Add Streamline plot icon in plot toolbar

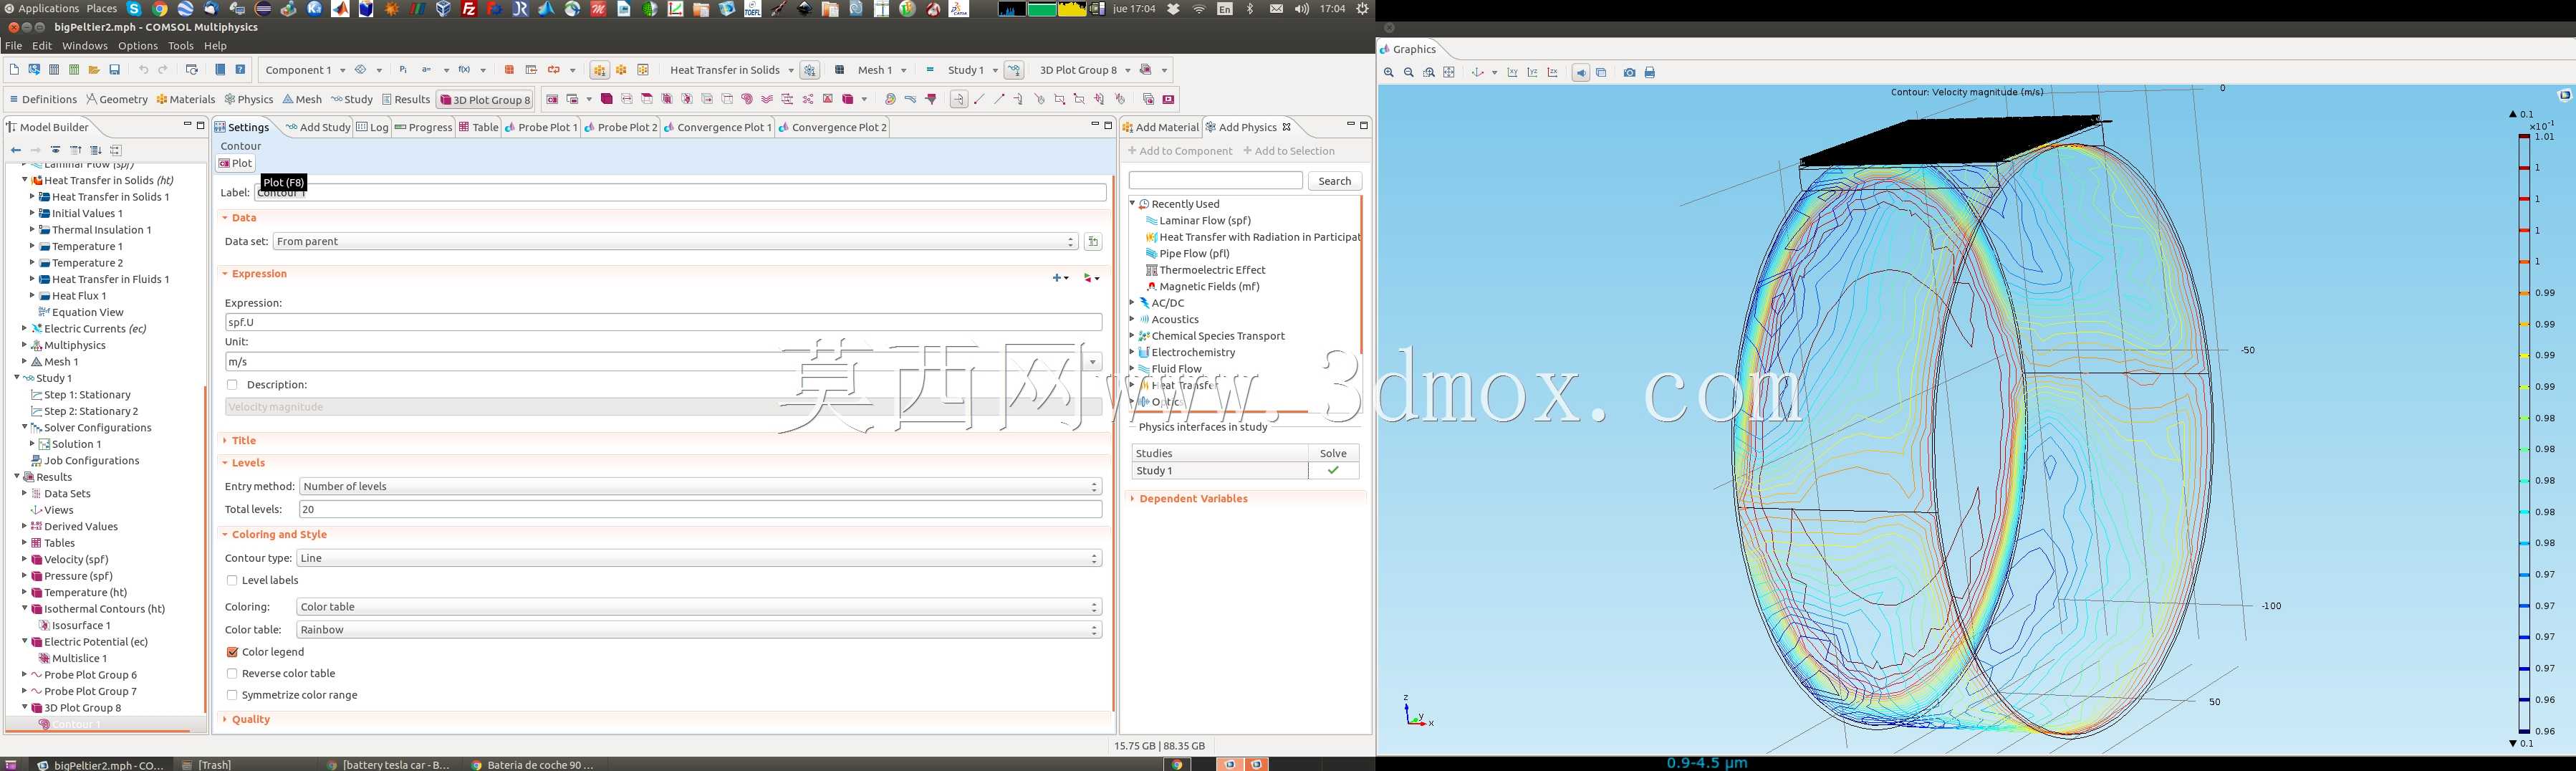(767, 99)
